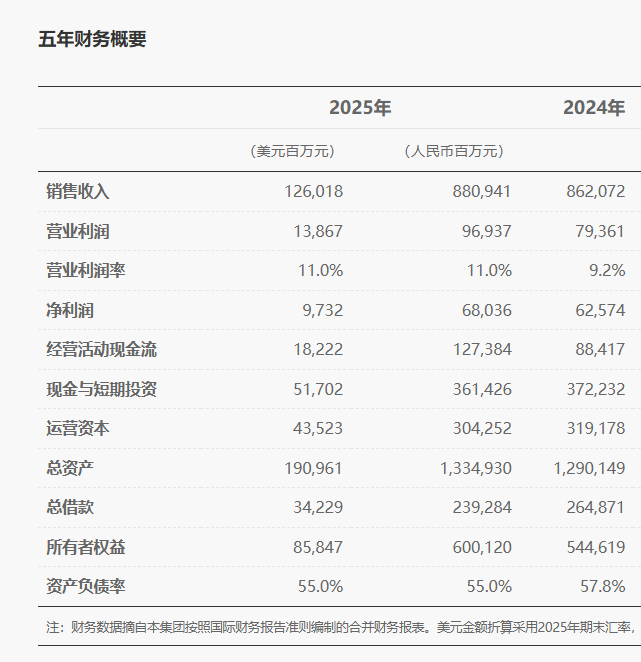
Task: Click the (美元百万元) unit label
Action: (x=293, y=151)
